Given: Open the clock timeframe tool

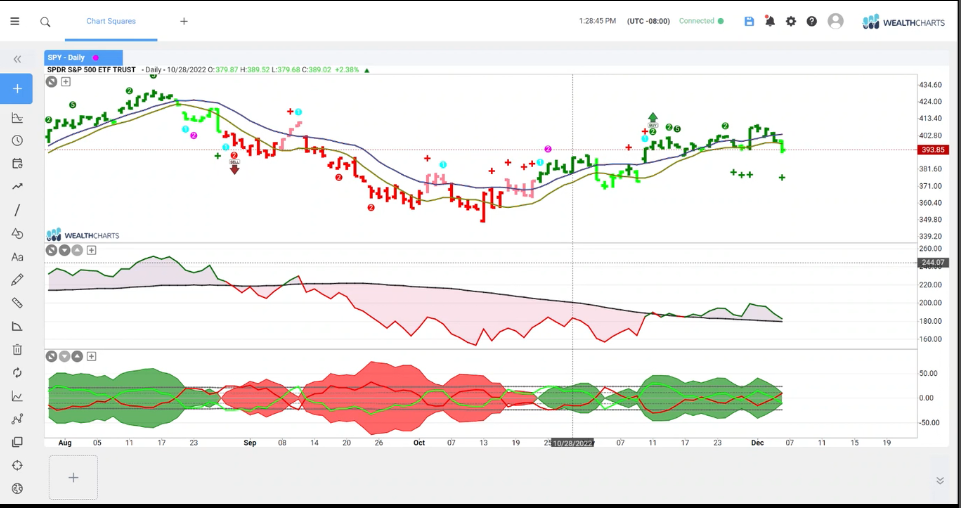Looking at the screenshot, I should click(17, 140).
